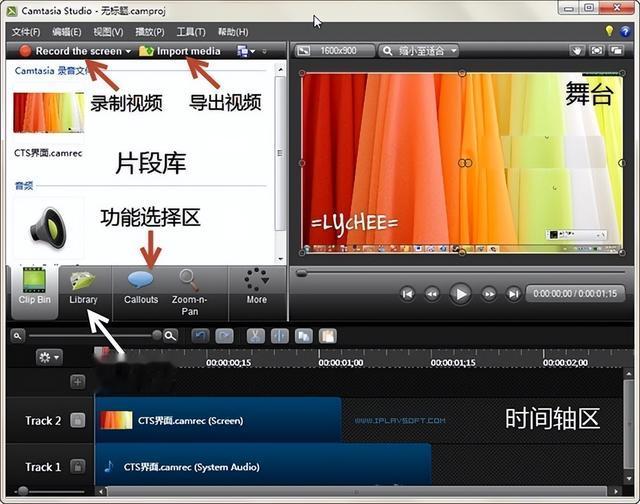The width and height of the screenshot is (640, 504).
Task: Click the add track plus button
Action: (x=78, y=382)
